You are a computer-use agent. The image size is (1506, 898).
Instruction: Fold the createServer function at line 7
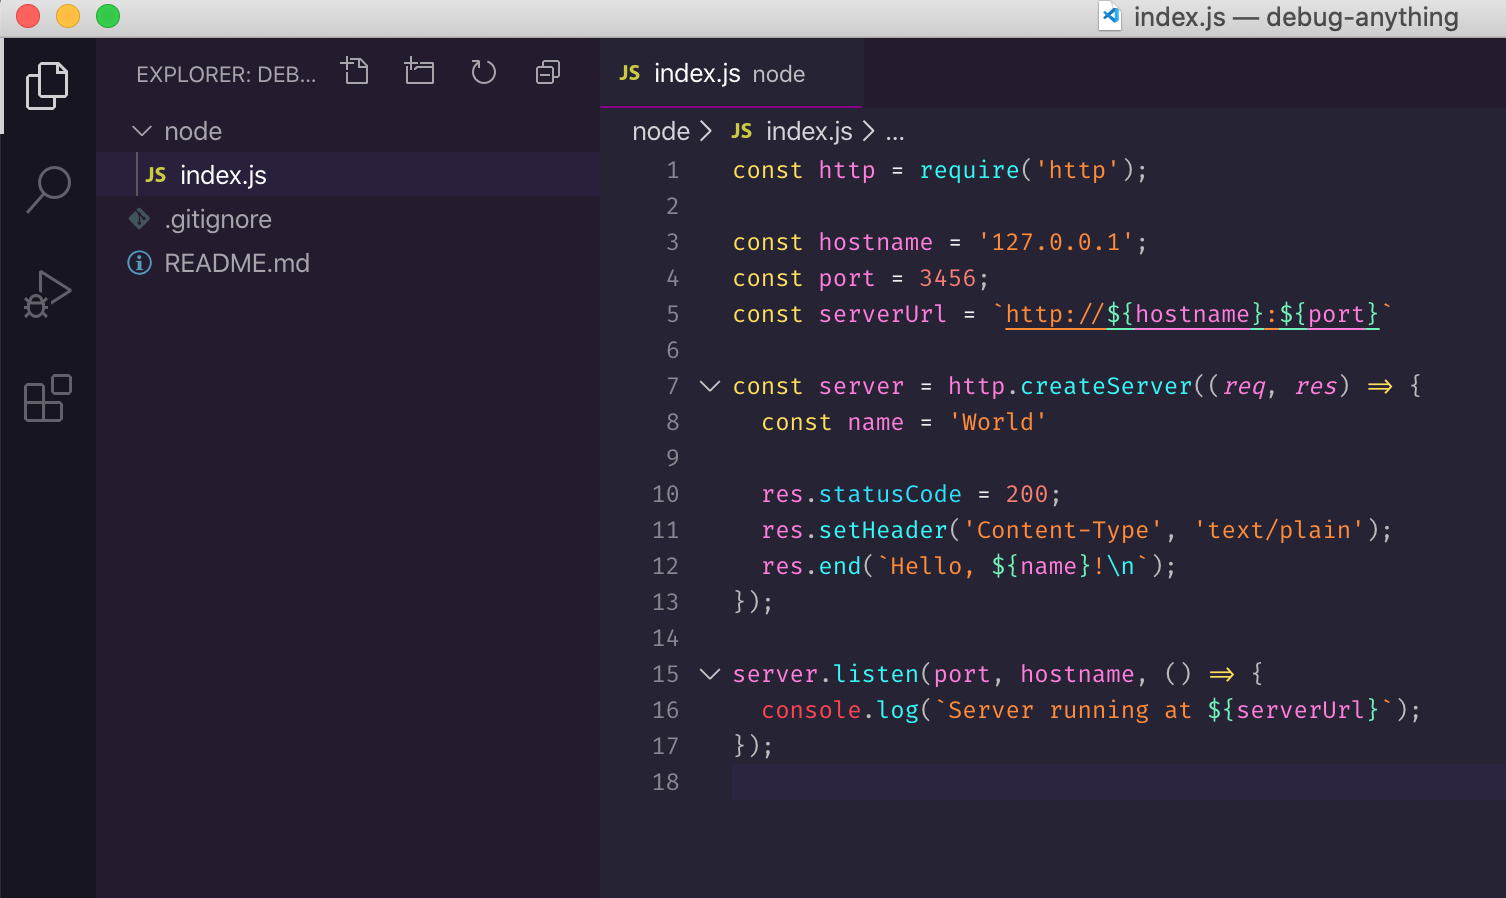click(709, 386)
